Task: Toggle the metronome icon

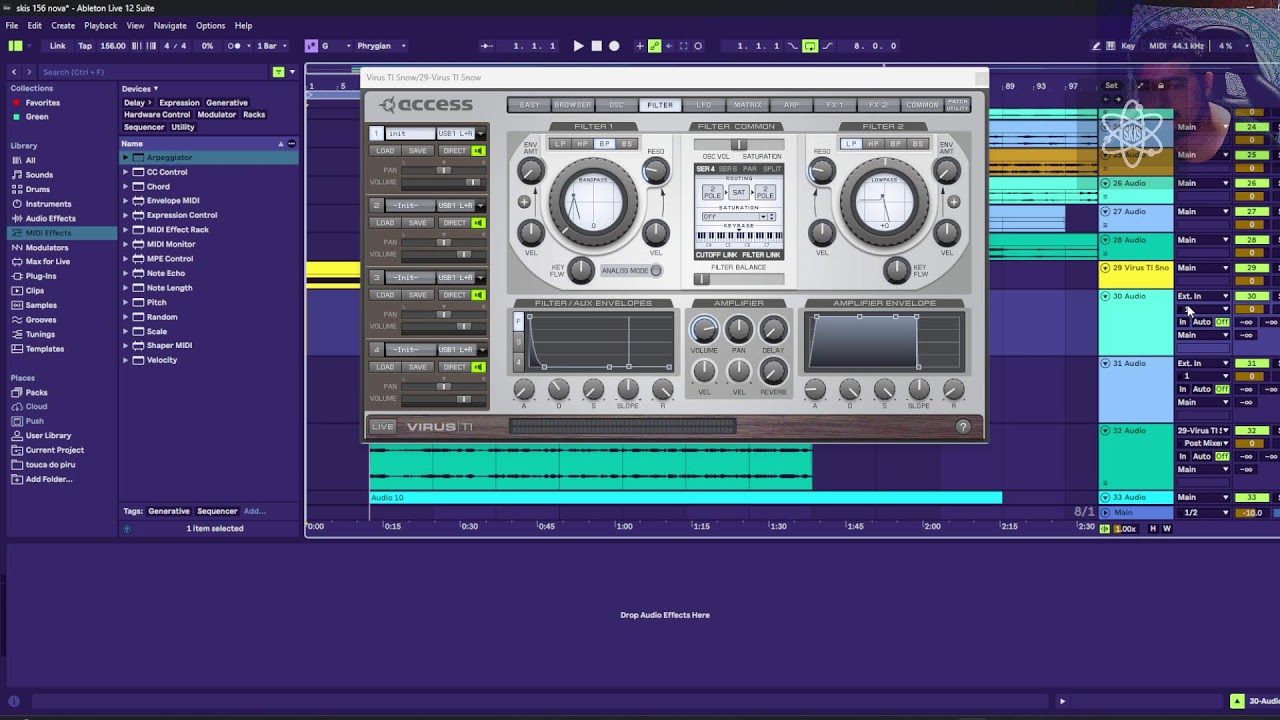Action: click(235, 46)
